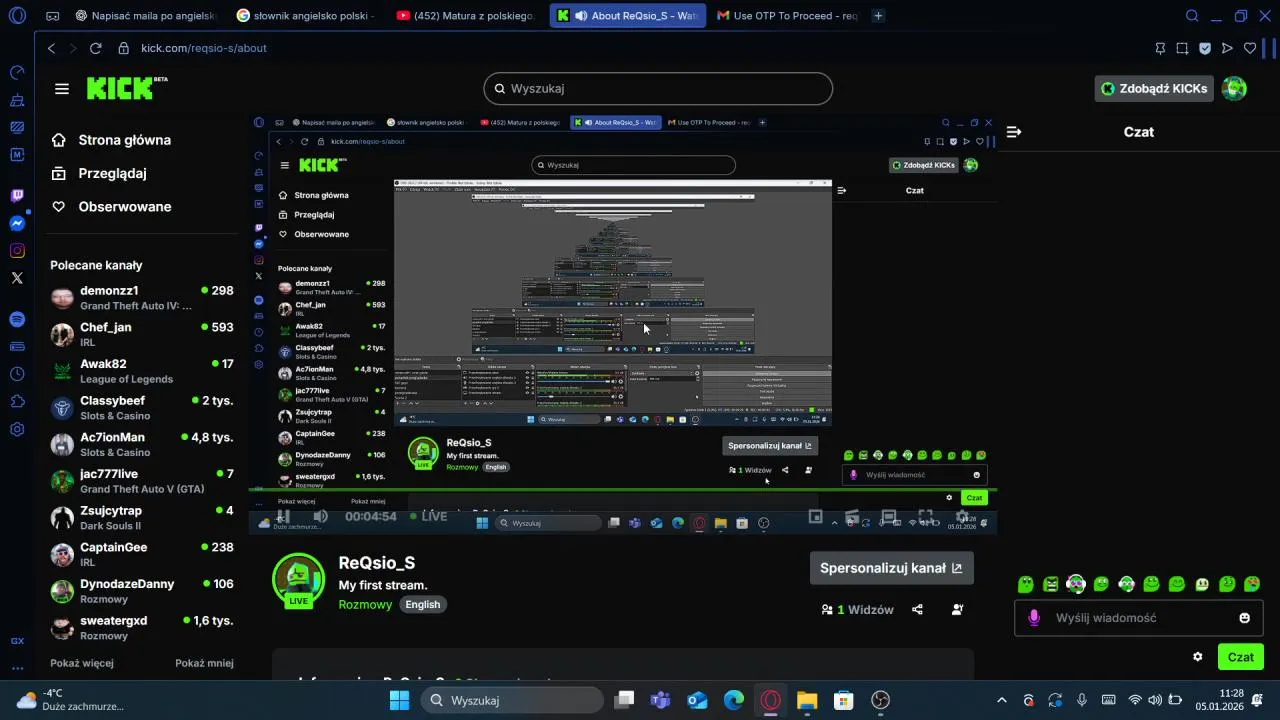
Task: Open Twitch in Opera sidebar
Action: point(17,196)
